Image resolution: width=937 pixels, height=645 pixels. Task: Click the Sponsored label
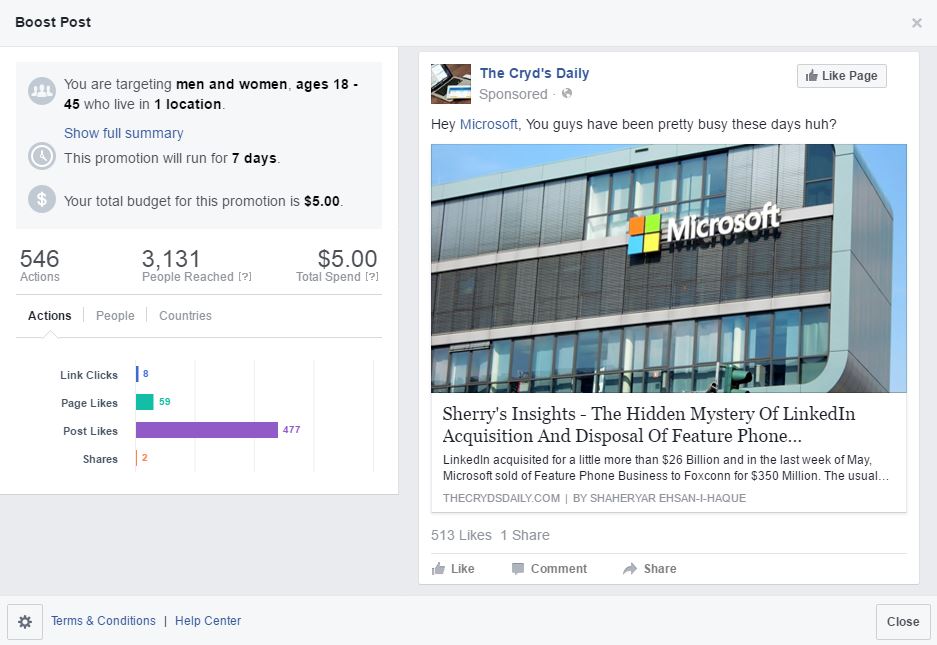click(513, 94)
